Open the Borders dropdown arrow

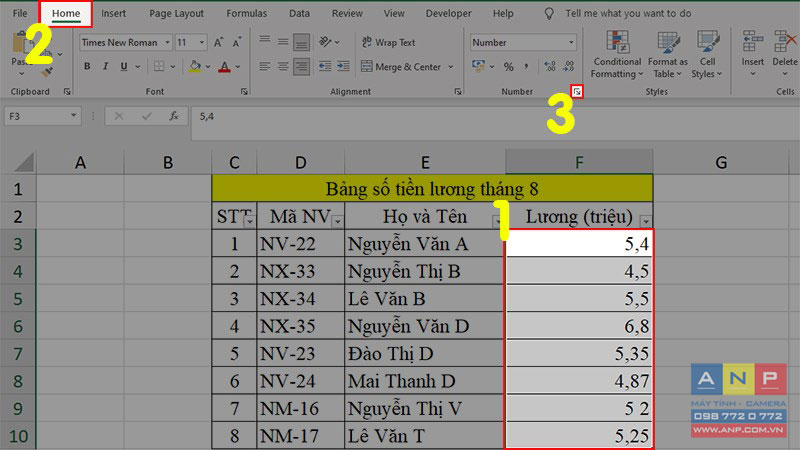click(173, 66)
